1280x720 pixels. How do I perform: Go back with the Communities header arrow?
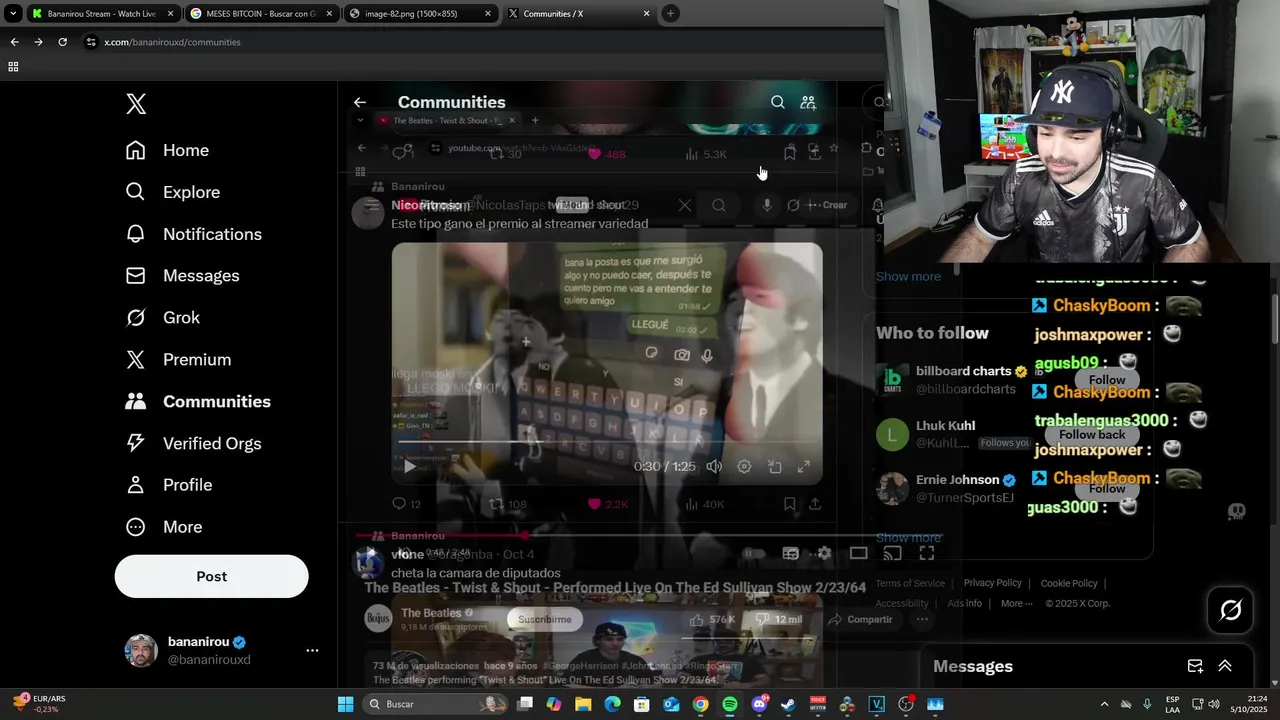360,102
